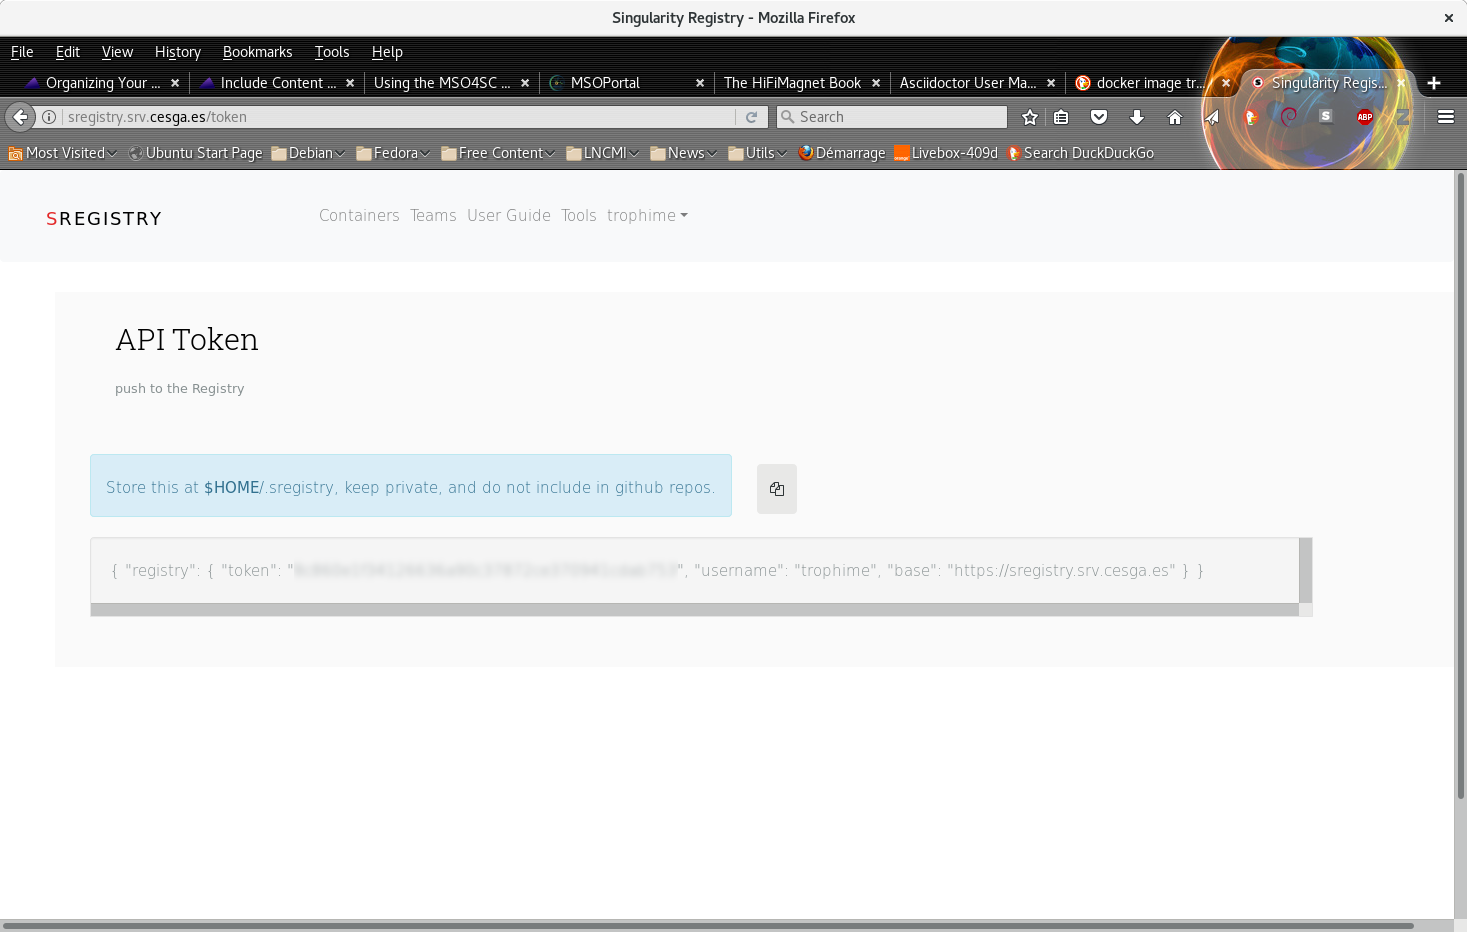
Task: Click inside the token JSON text box
Action: click(x=694, y=571)
